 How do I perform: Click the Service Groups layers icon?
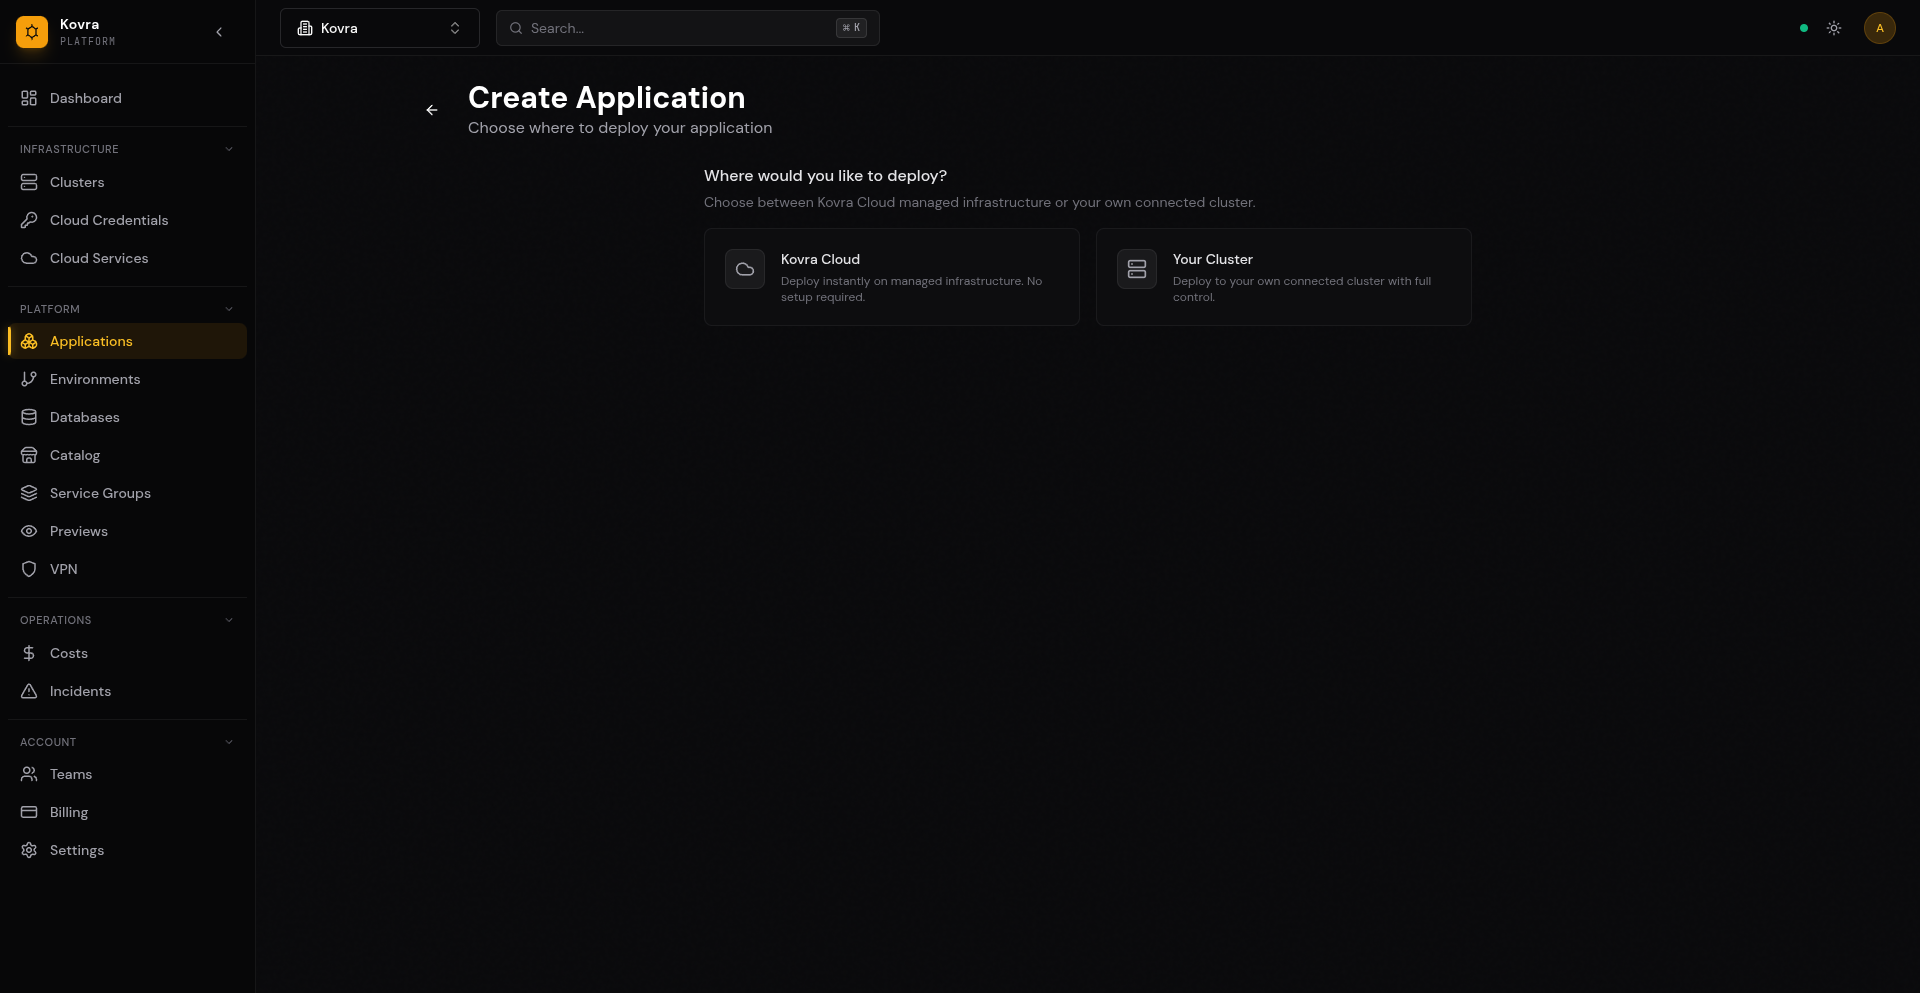29,493
